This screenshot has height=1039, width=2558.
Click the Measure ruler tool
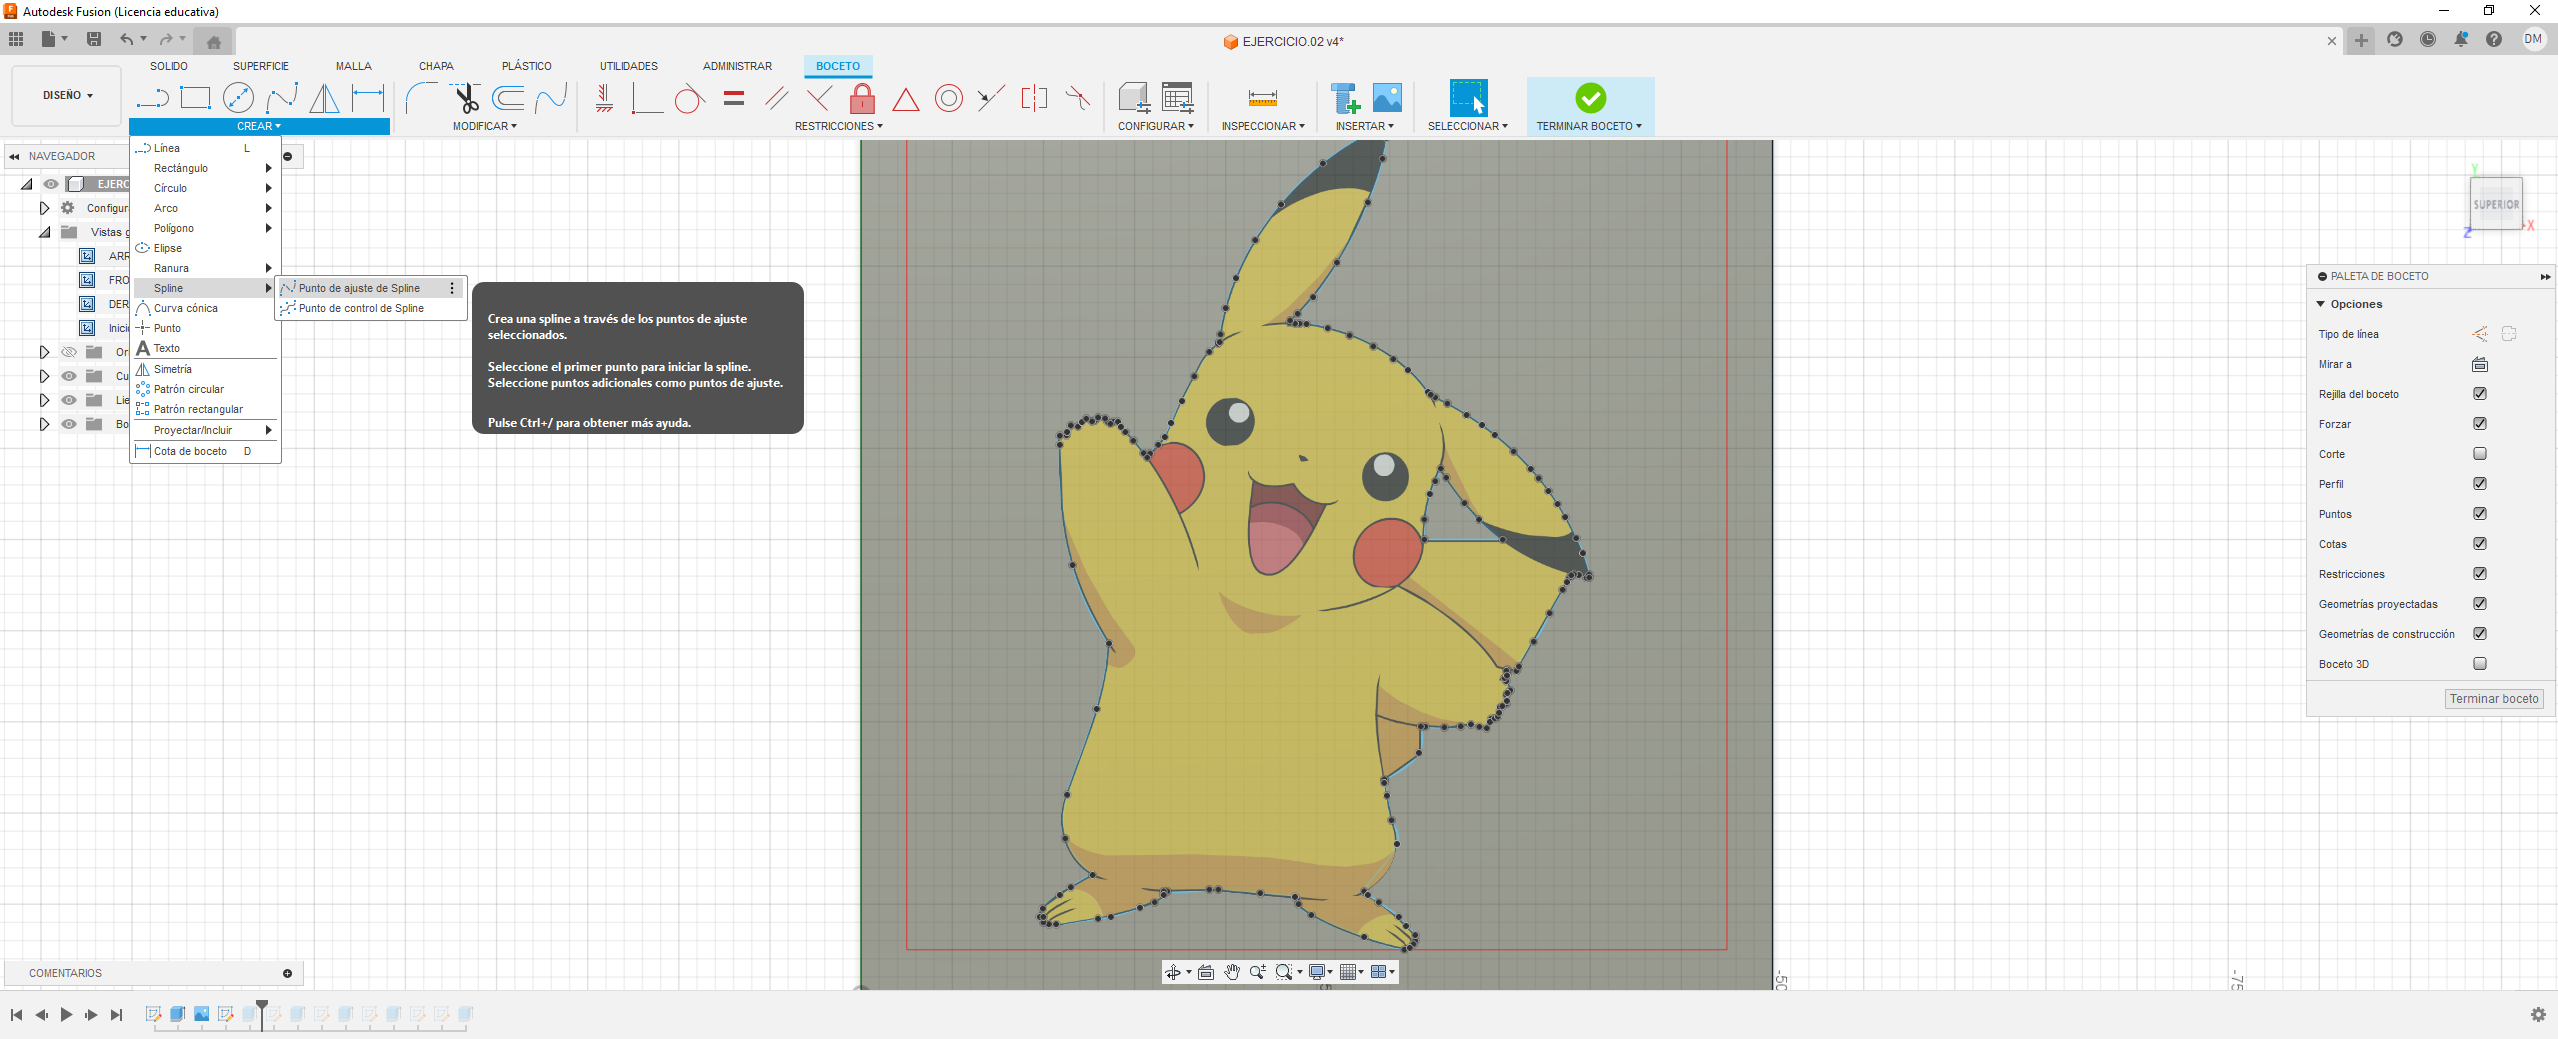pos(1263,98)
